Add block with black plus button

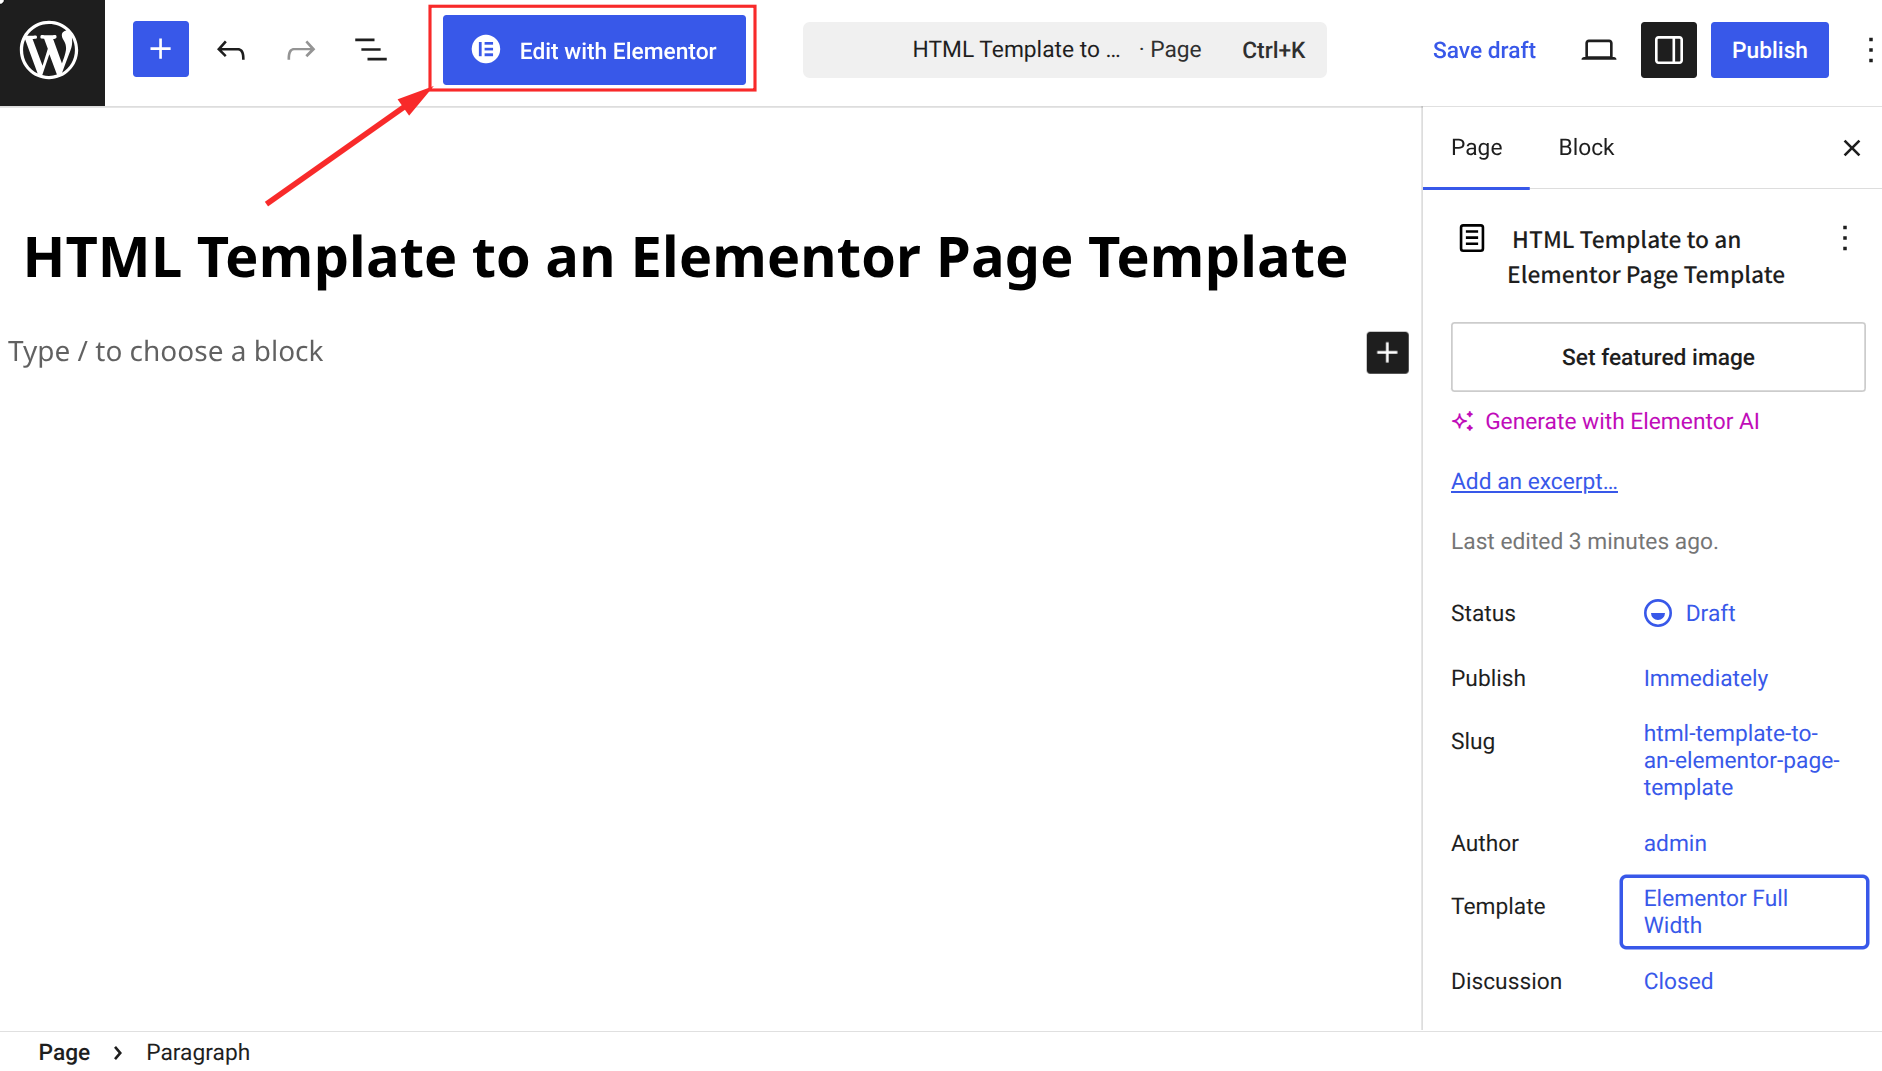point(1387,352)
